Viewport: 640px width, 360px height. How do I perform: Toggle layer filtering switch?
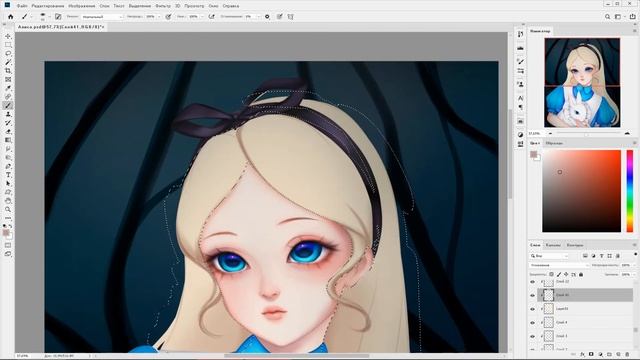(636, 254)
